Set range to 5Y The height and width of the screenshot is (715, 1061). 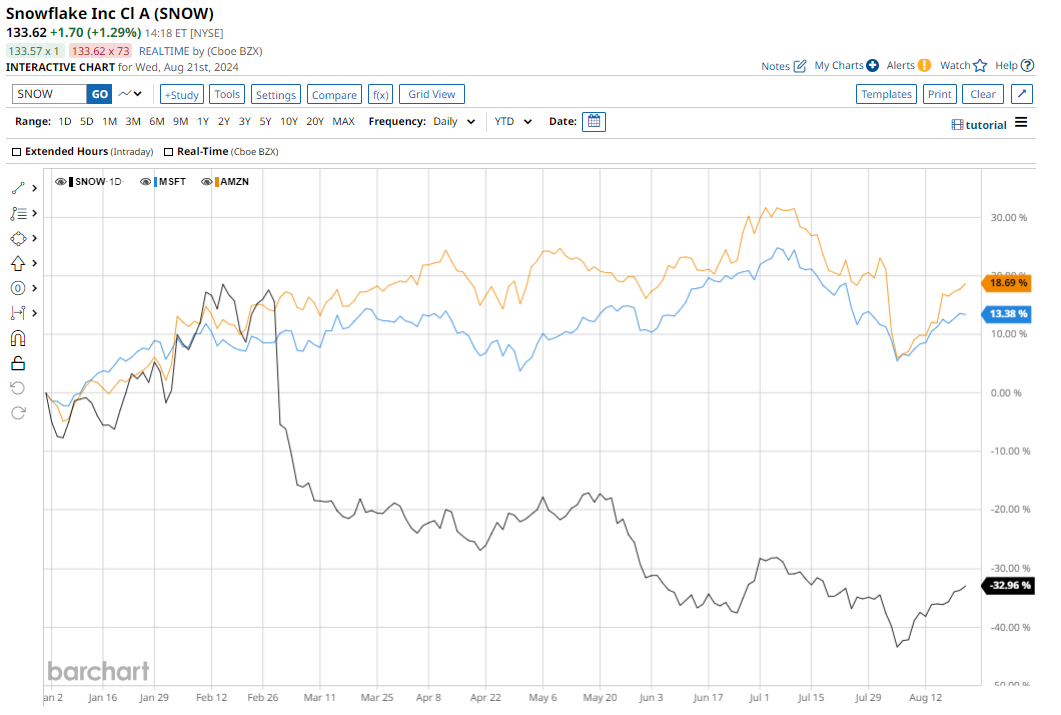tap(265, 122)
